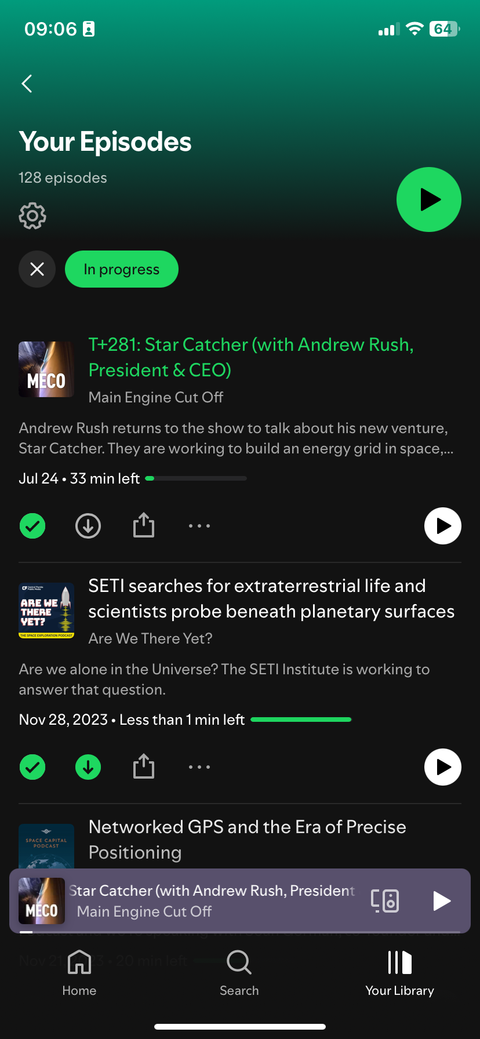This screenshot has height=1039, width=480.
Task: Tap Wi-Fi icon in status bar
Action: click(x=415, y=29)
